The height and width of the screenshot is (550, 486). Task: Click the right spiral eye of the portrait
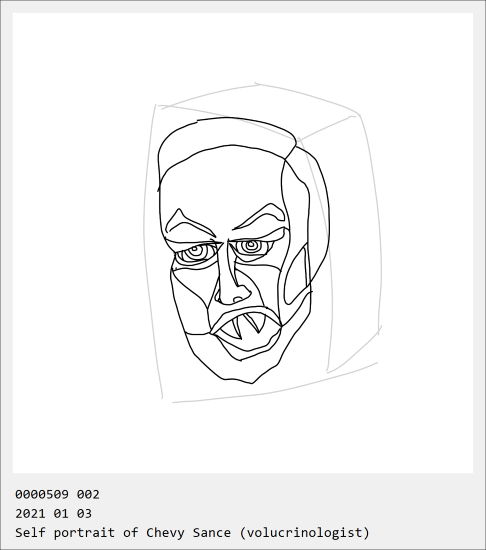point(251,246)
